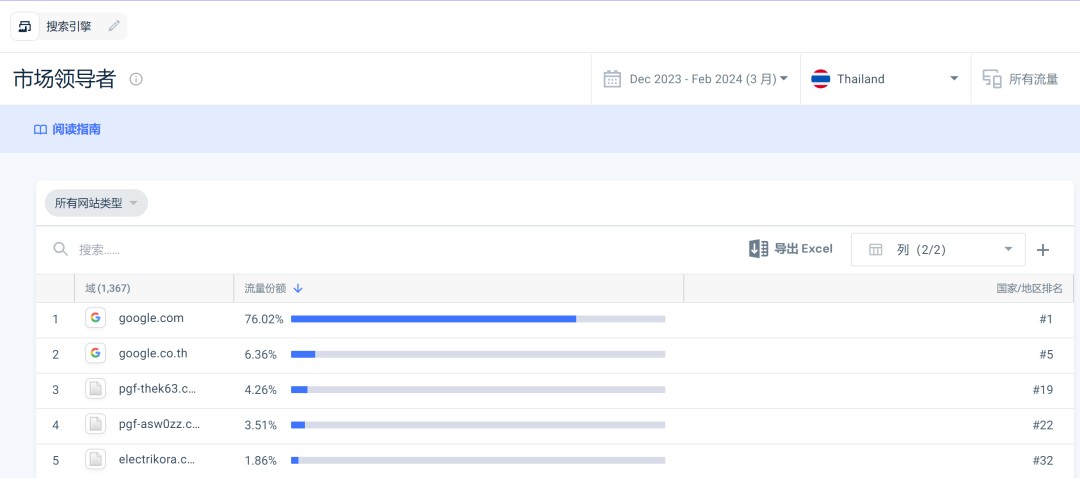Click the 搜索引擎 category tab

[x=68, y=26]
